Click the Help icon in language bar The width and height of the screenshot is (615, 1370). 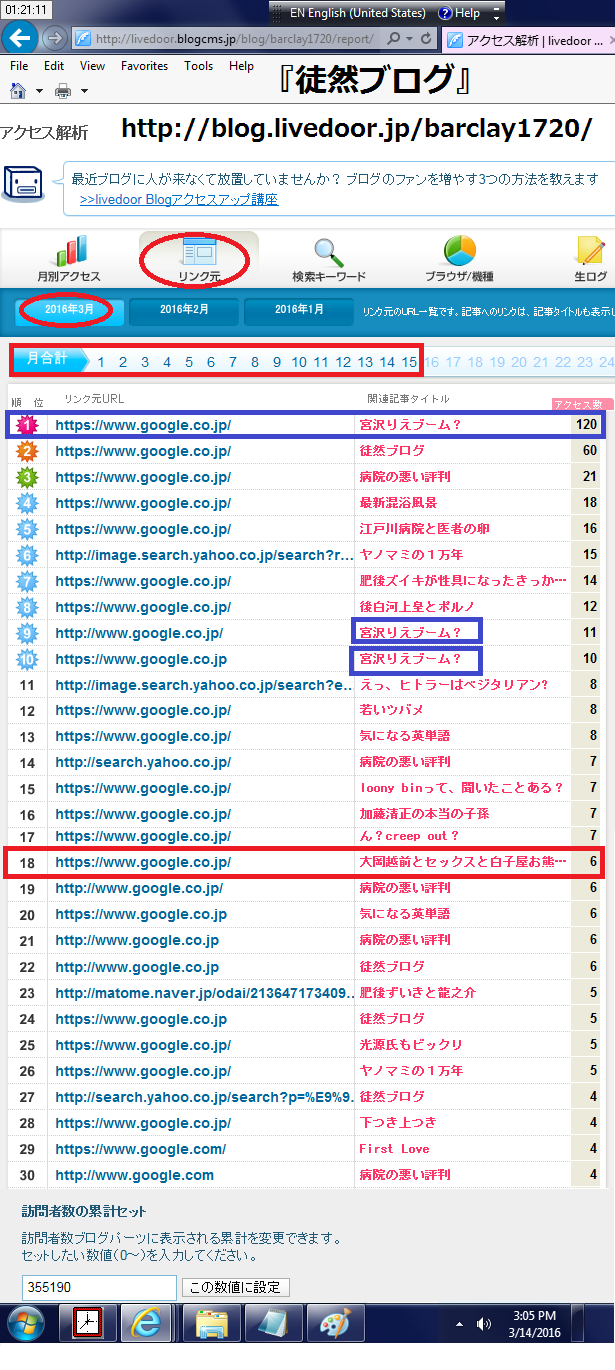point(444,13)
